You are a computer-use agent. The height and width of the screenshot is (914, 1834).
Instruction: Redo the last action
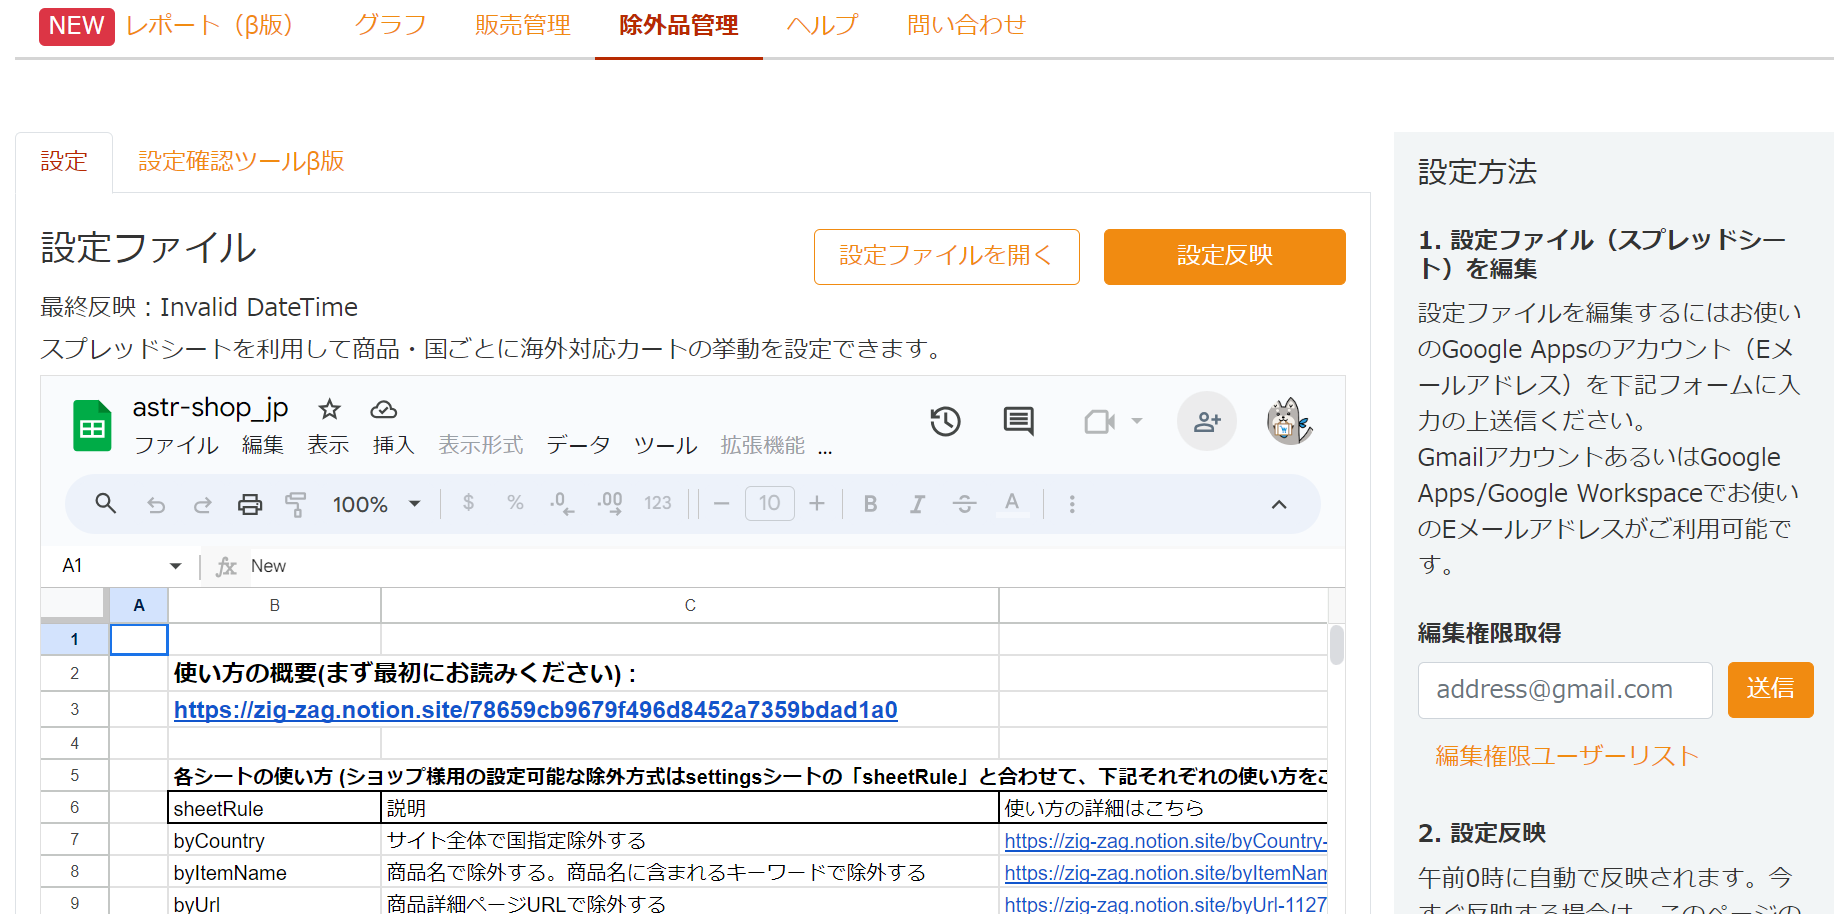(x=203, y=504)
